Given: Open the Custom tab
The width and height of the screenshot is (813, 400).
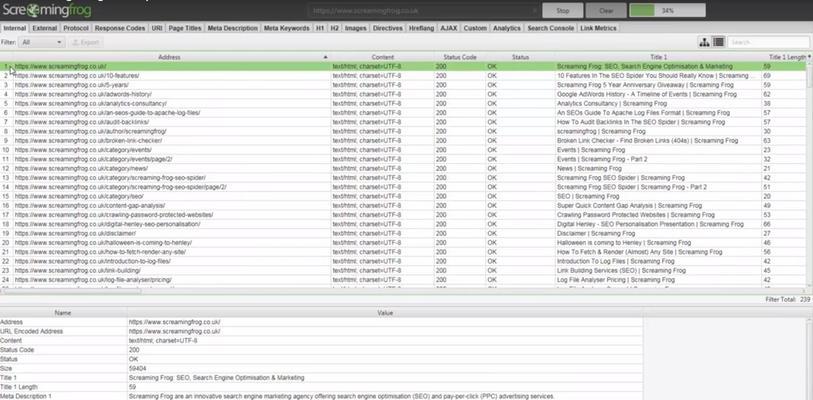Looking at the screenshot, I should (x=475, y=29).
